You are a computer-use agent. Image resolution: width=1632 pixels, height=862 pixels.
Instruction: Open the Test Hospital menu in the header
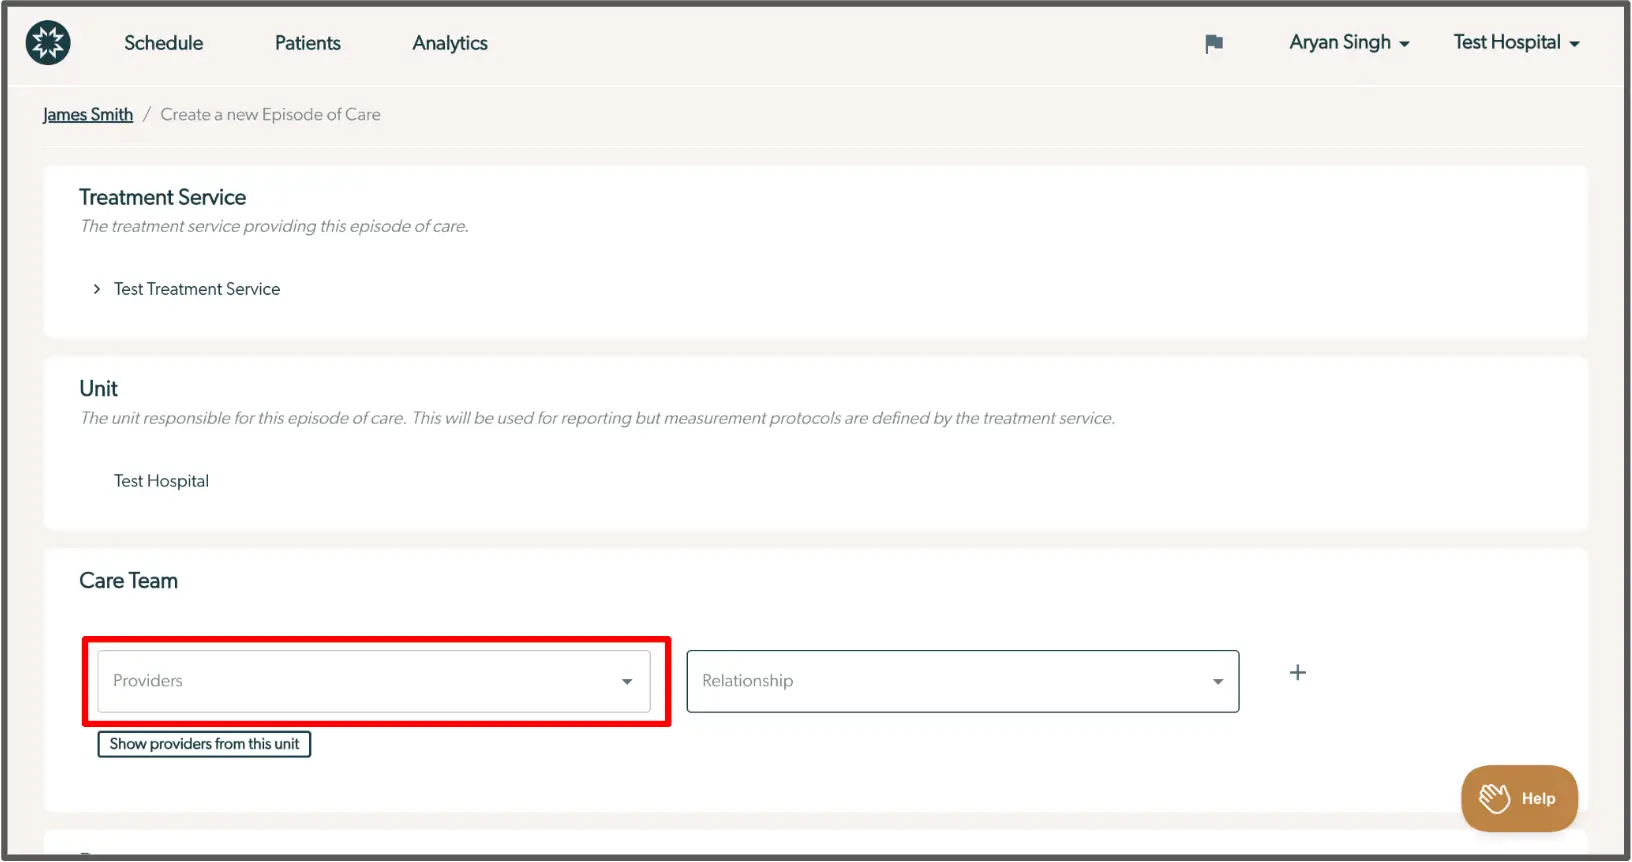(1506, 43)
